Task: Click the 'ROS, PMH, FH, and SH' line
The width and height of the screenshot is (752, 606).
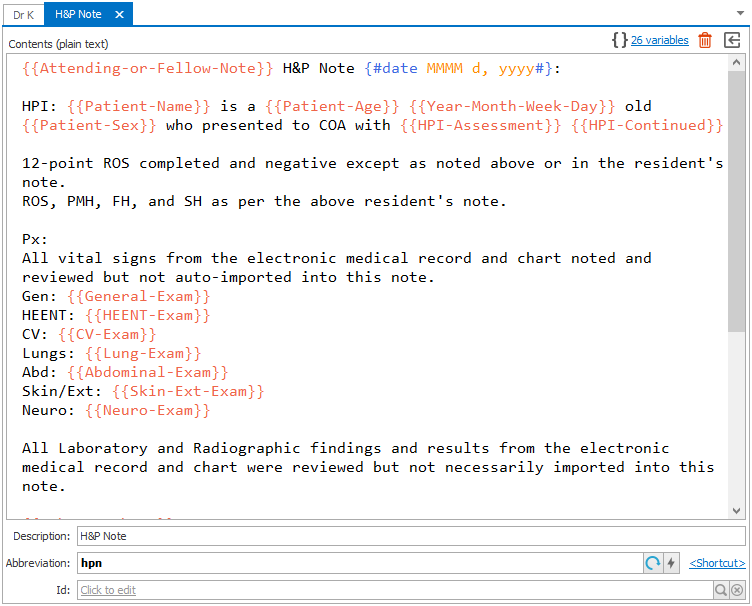Action: click(264, 201)
